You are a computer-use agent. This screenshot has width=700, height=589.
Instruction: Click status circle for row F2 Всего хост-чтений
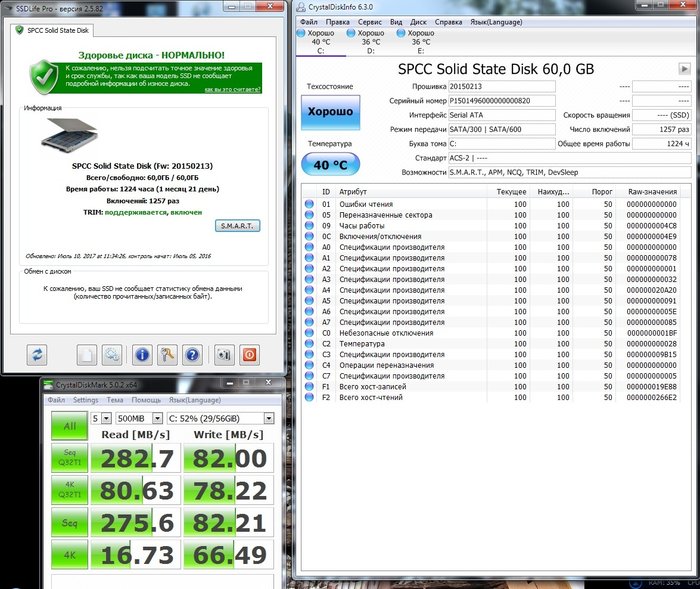[x=309, y=397]
